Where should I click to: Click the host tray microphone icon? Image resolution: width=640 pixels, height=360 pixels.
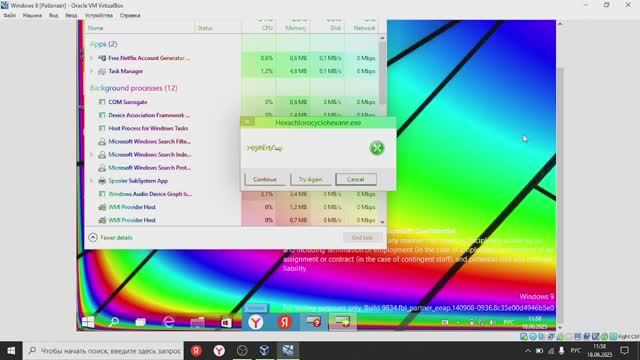(562, 351)
